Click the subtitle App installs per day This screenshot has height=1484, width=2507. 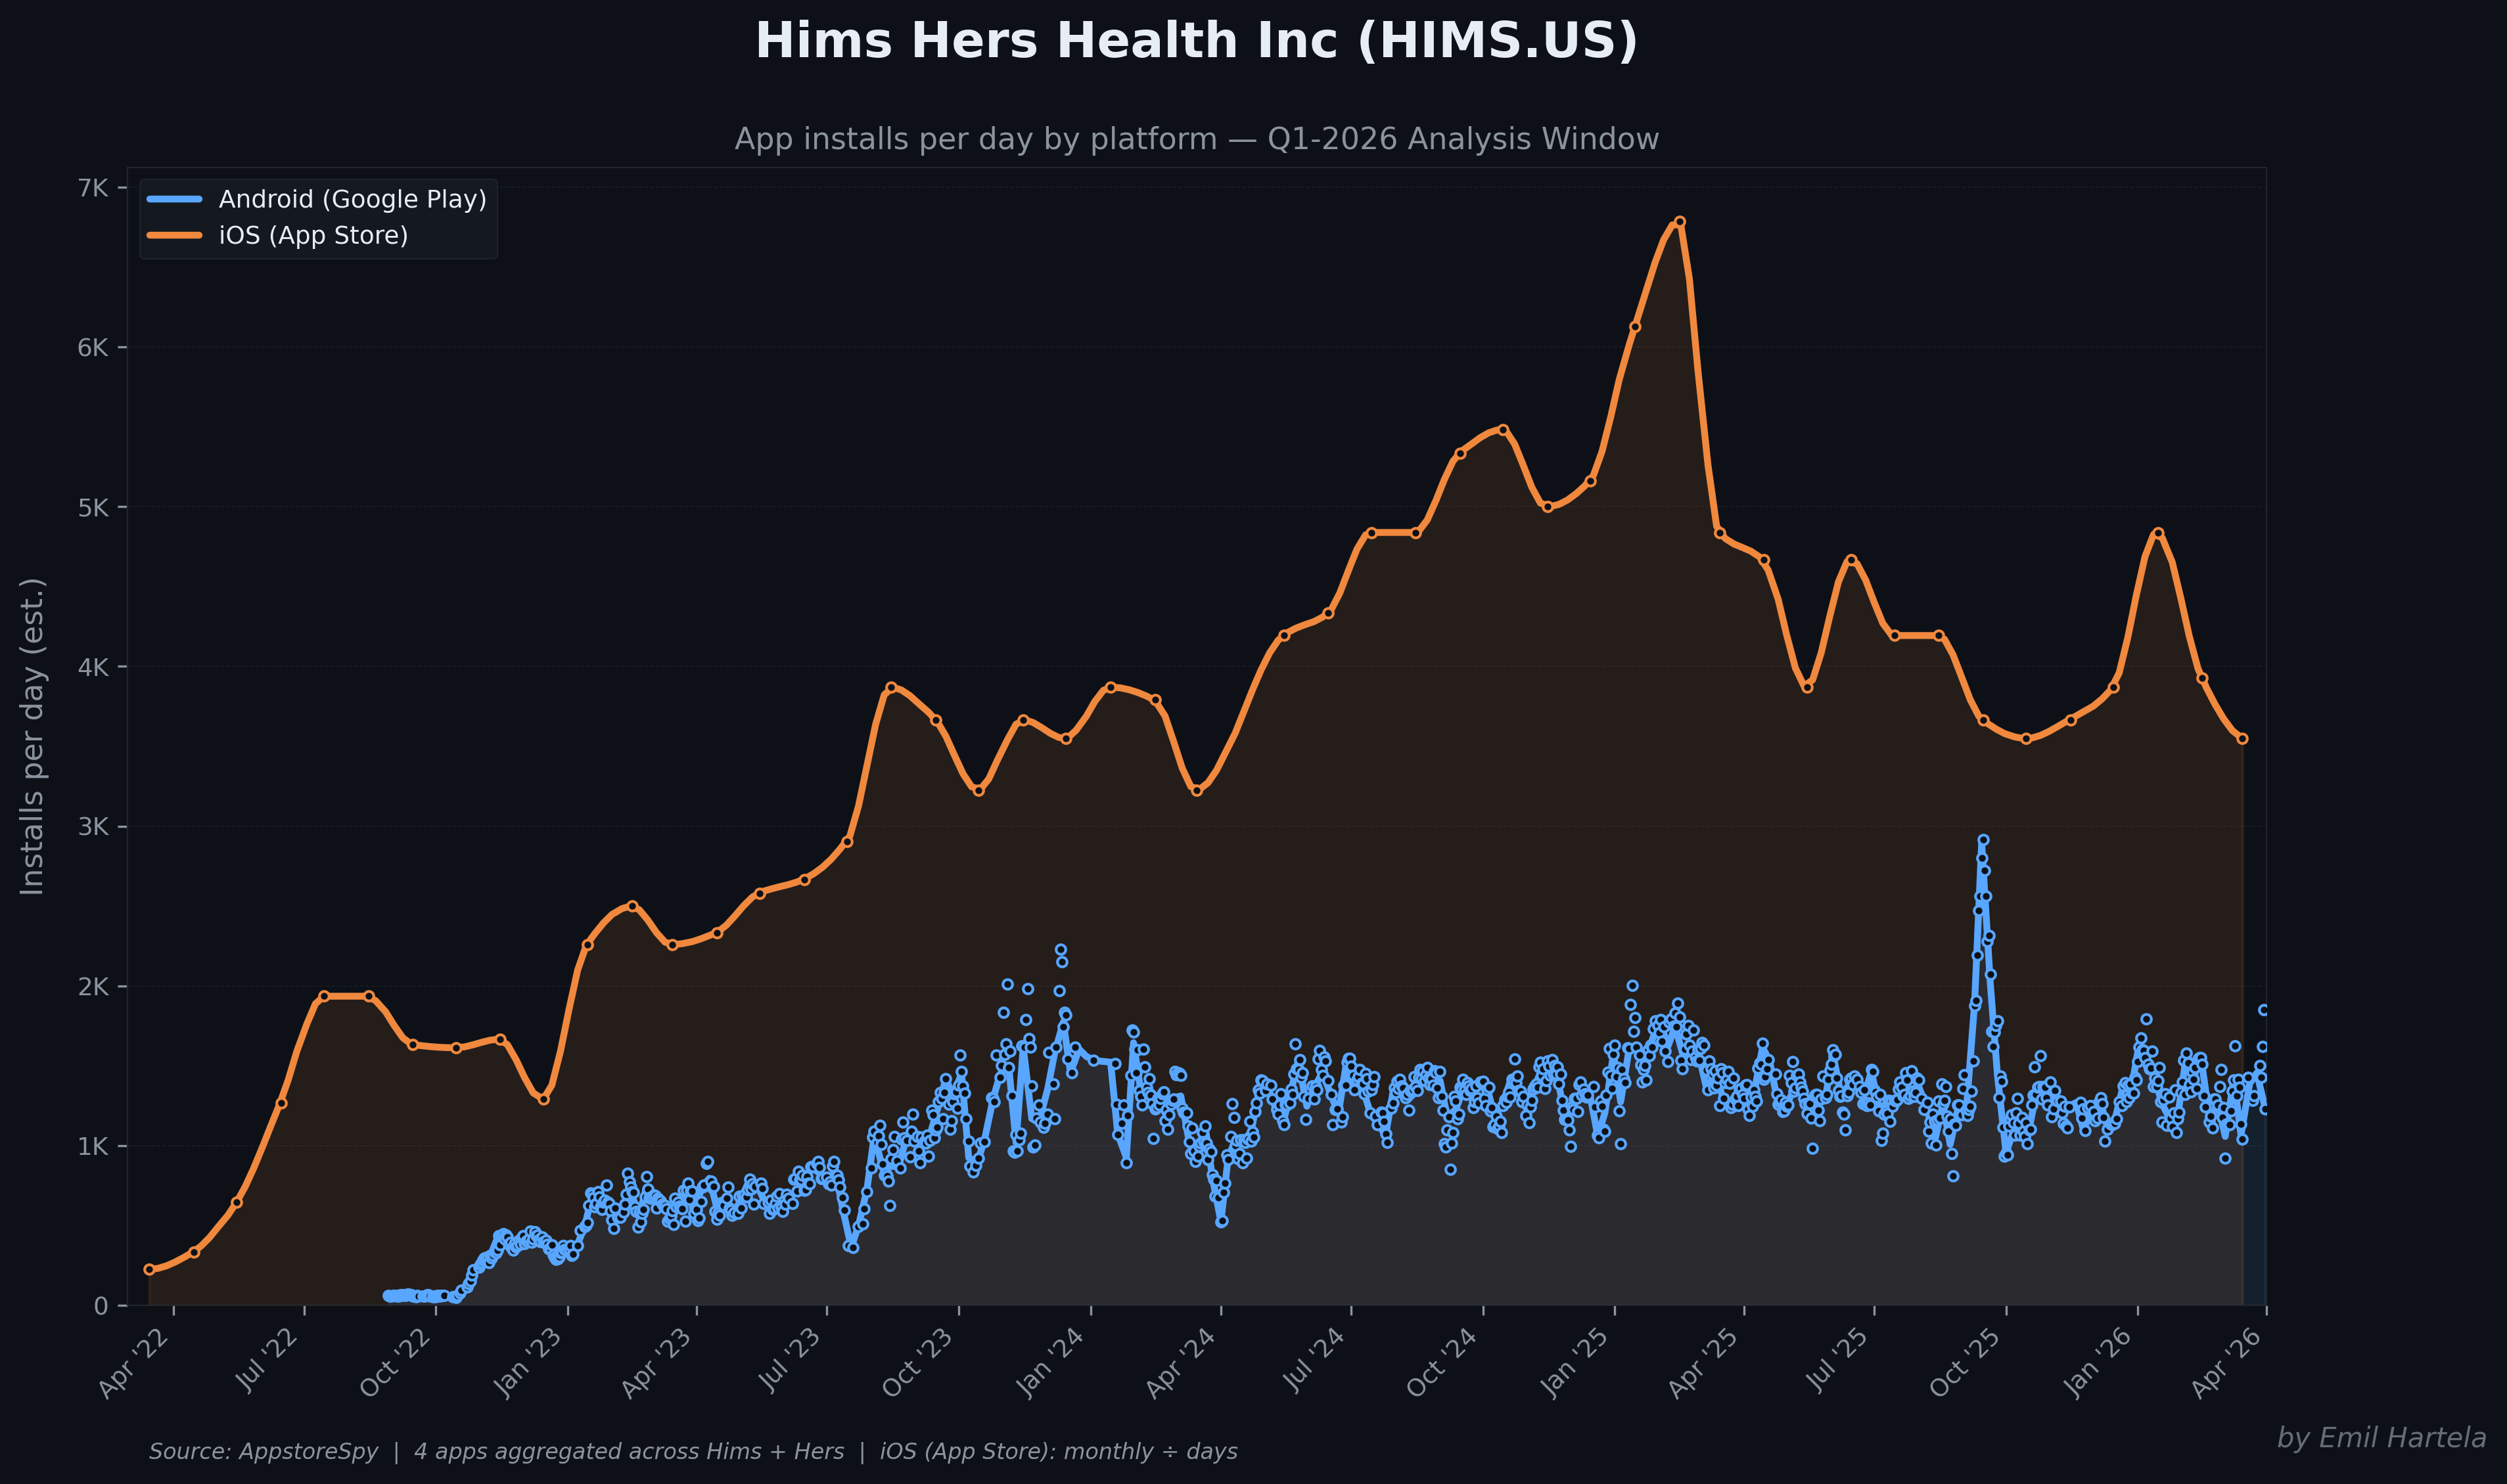1196,139
